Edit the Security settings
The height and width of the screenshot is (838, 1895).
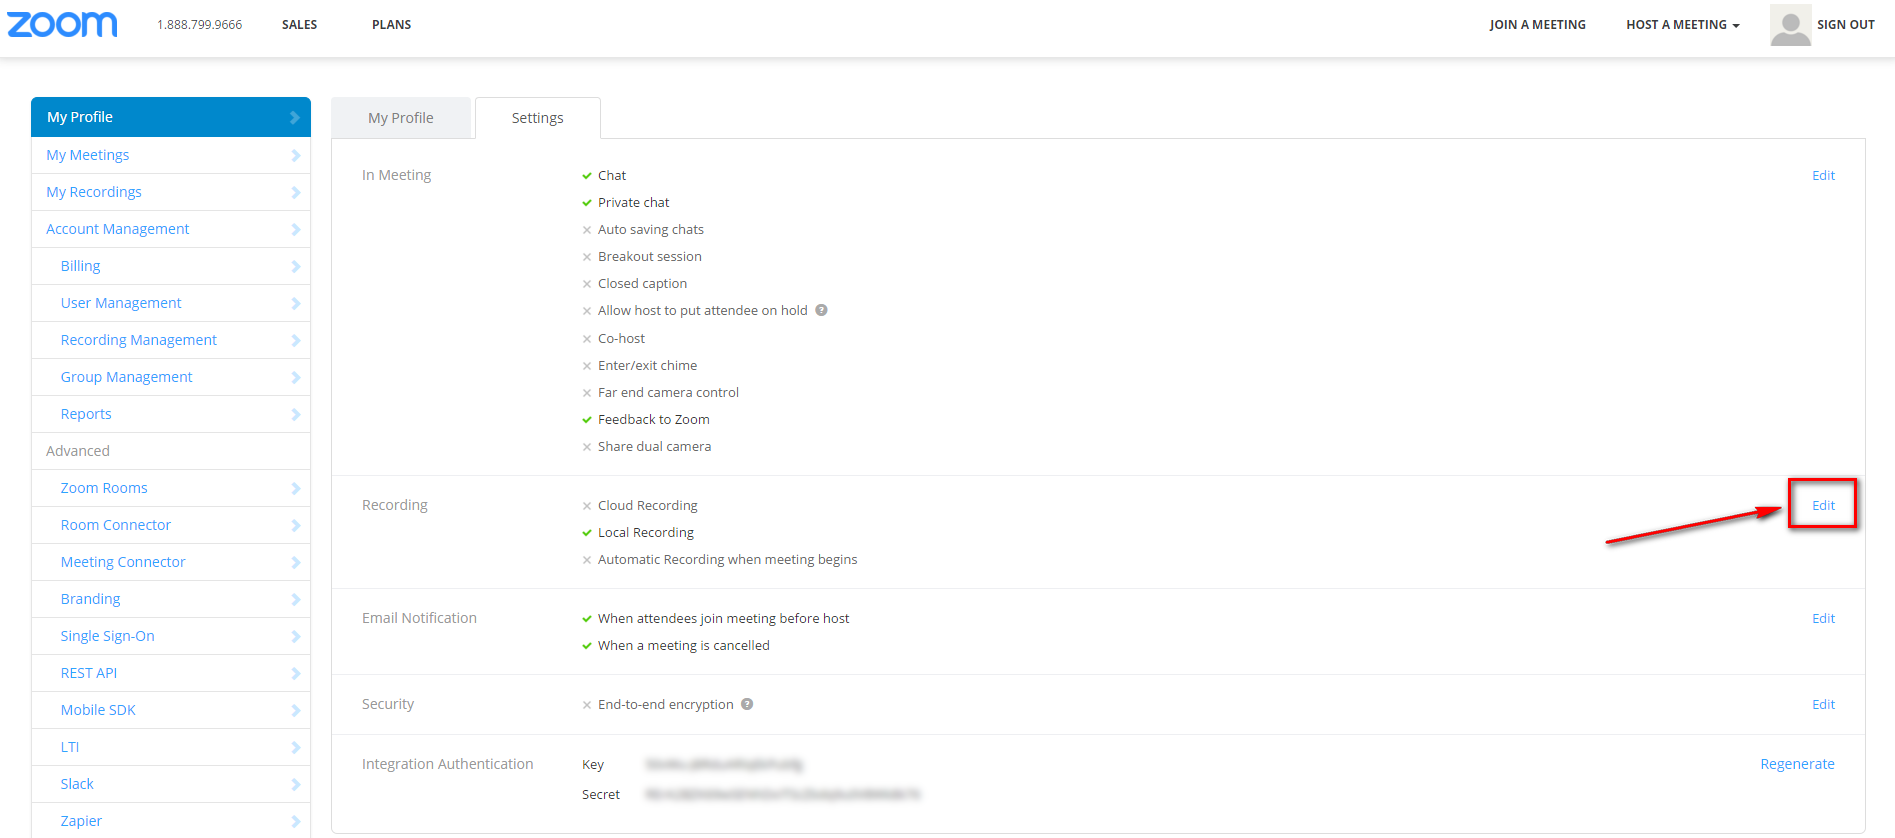coord(1823,704)
